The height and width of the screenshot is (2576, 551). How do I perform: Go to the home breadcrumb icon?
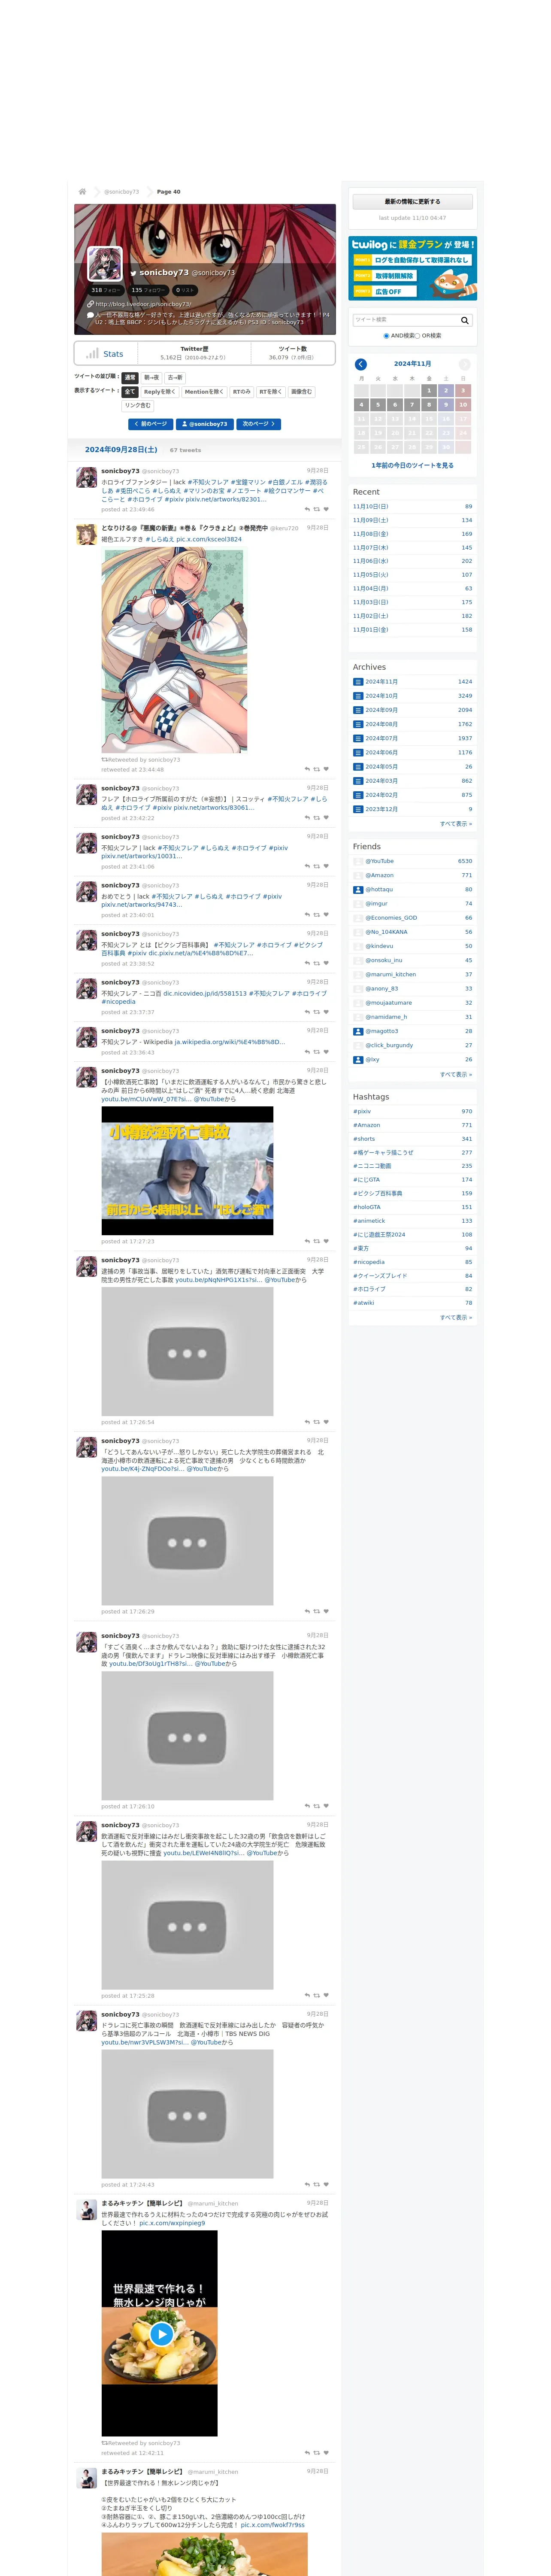(82, 191)
